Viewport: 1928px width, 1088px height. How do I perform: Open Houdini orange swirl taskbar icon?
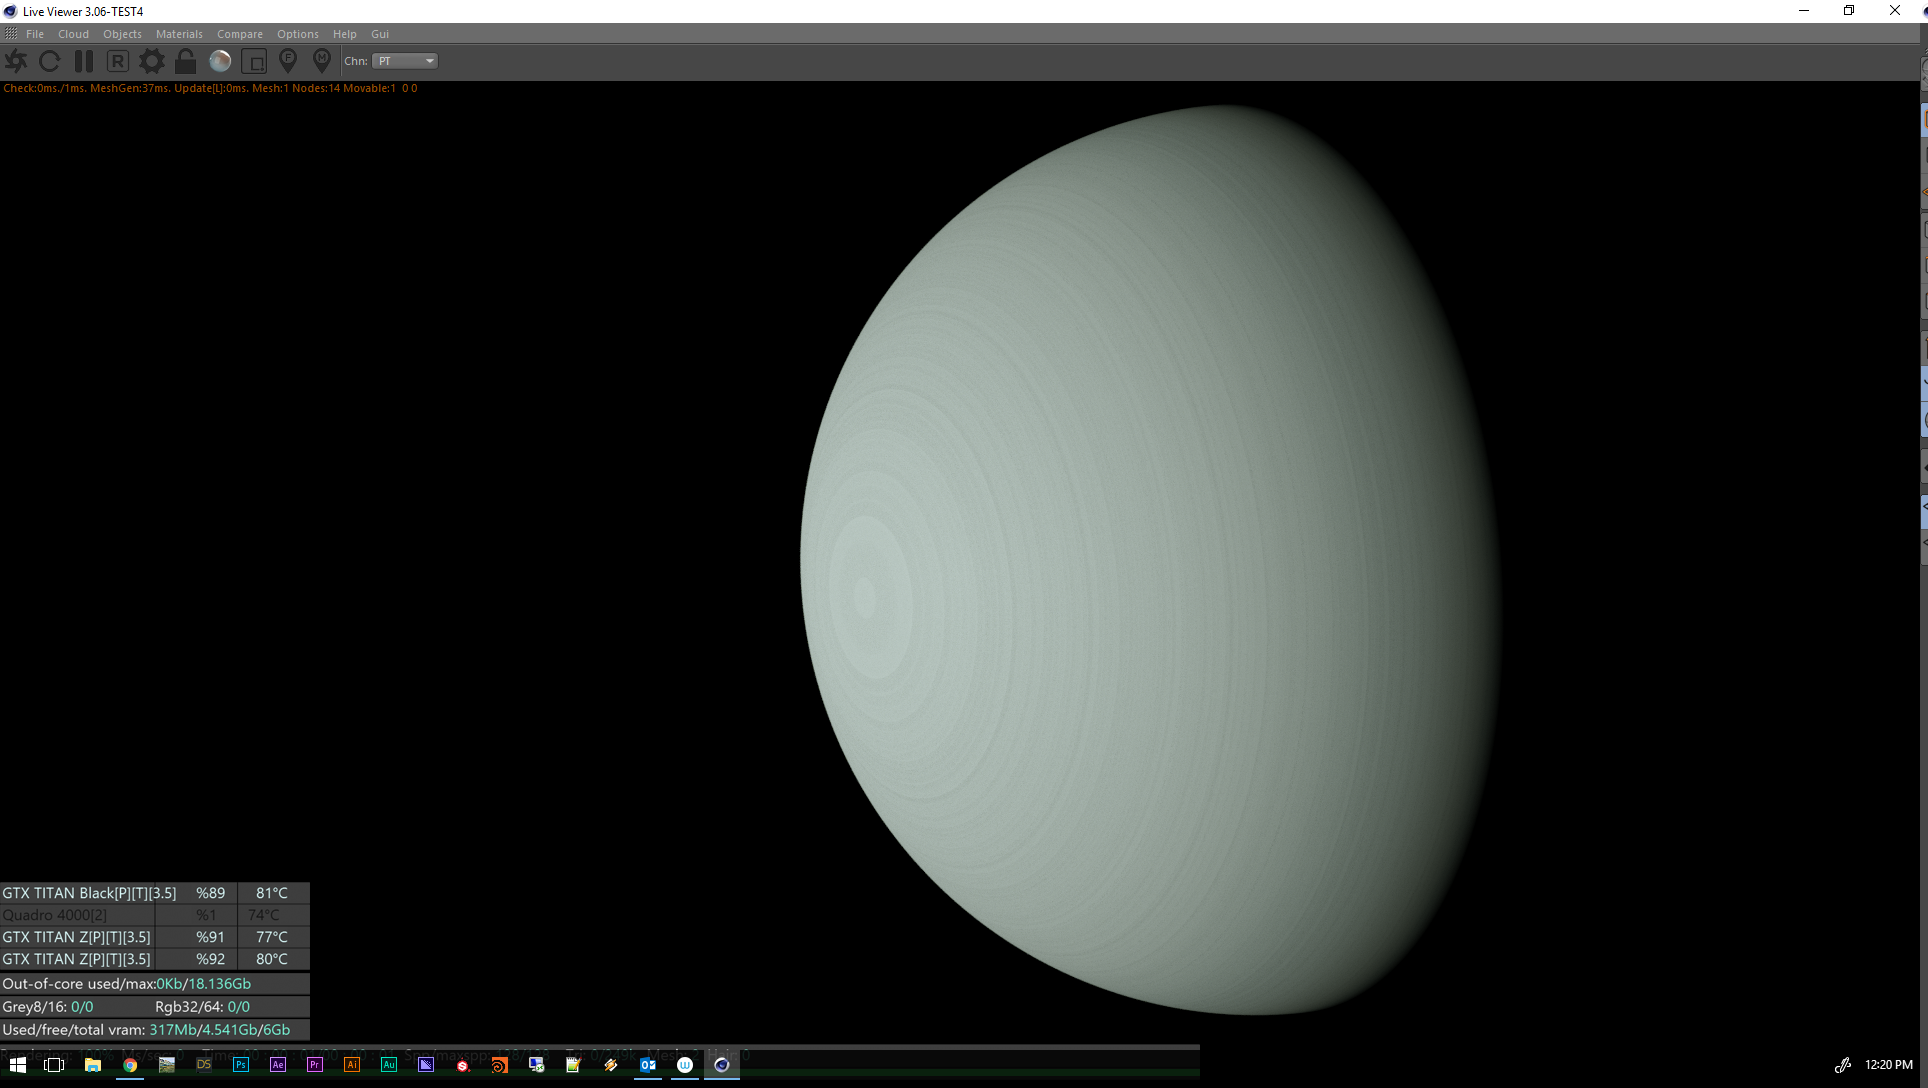click(x=499, y=1065)
